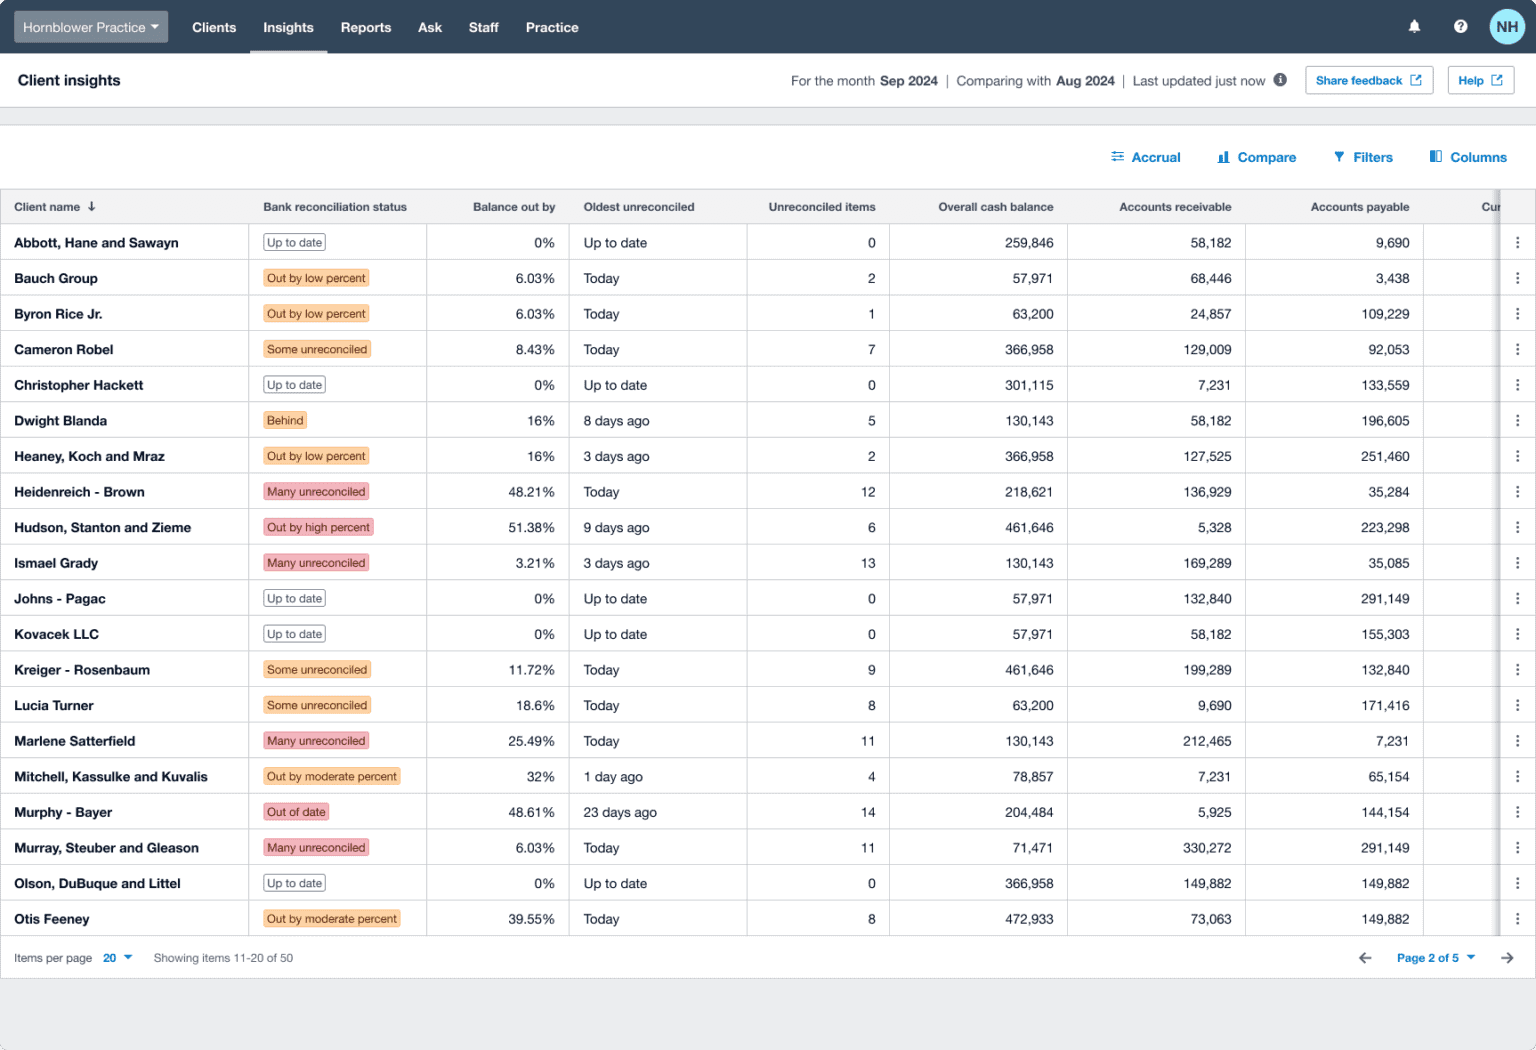The height and width of the screenshot is (1050, 1536).
Task: Click the info icon beside Last updated
Action: click(x=1281, y=80)
